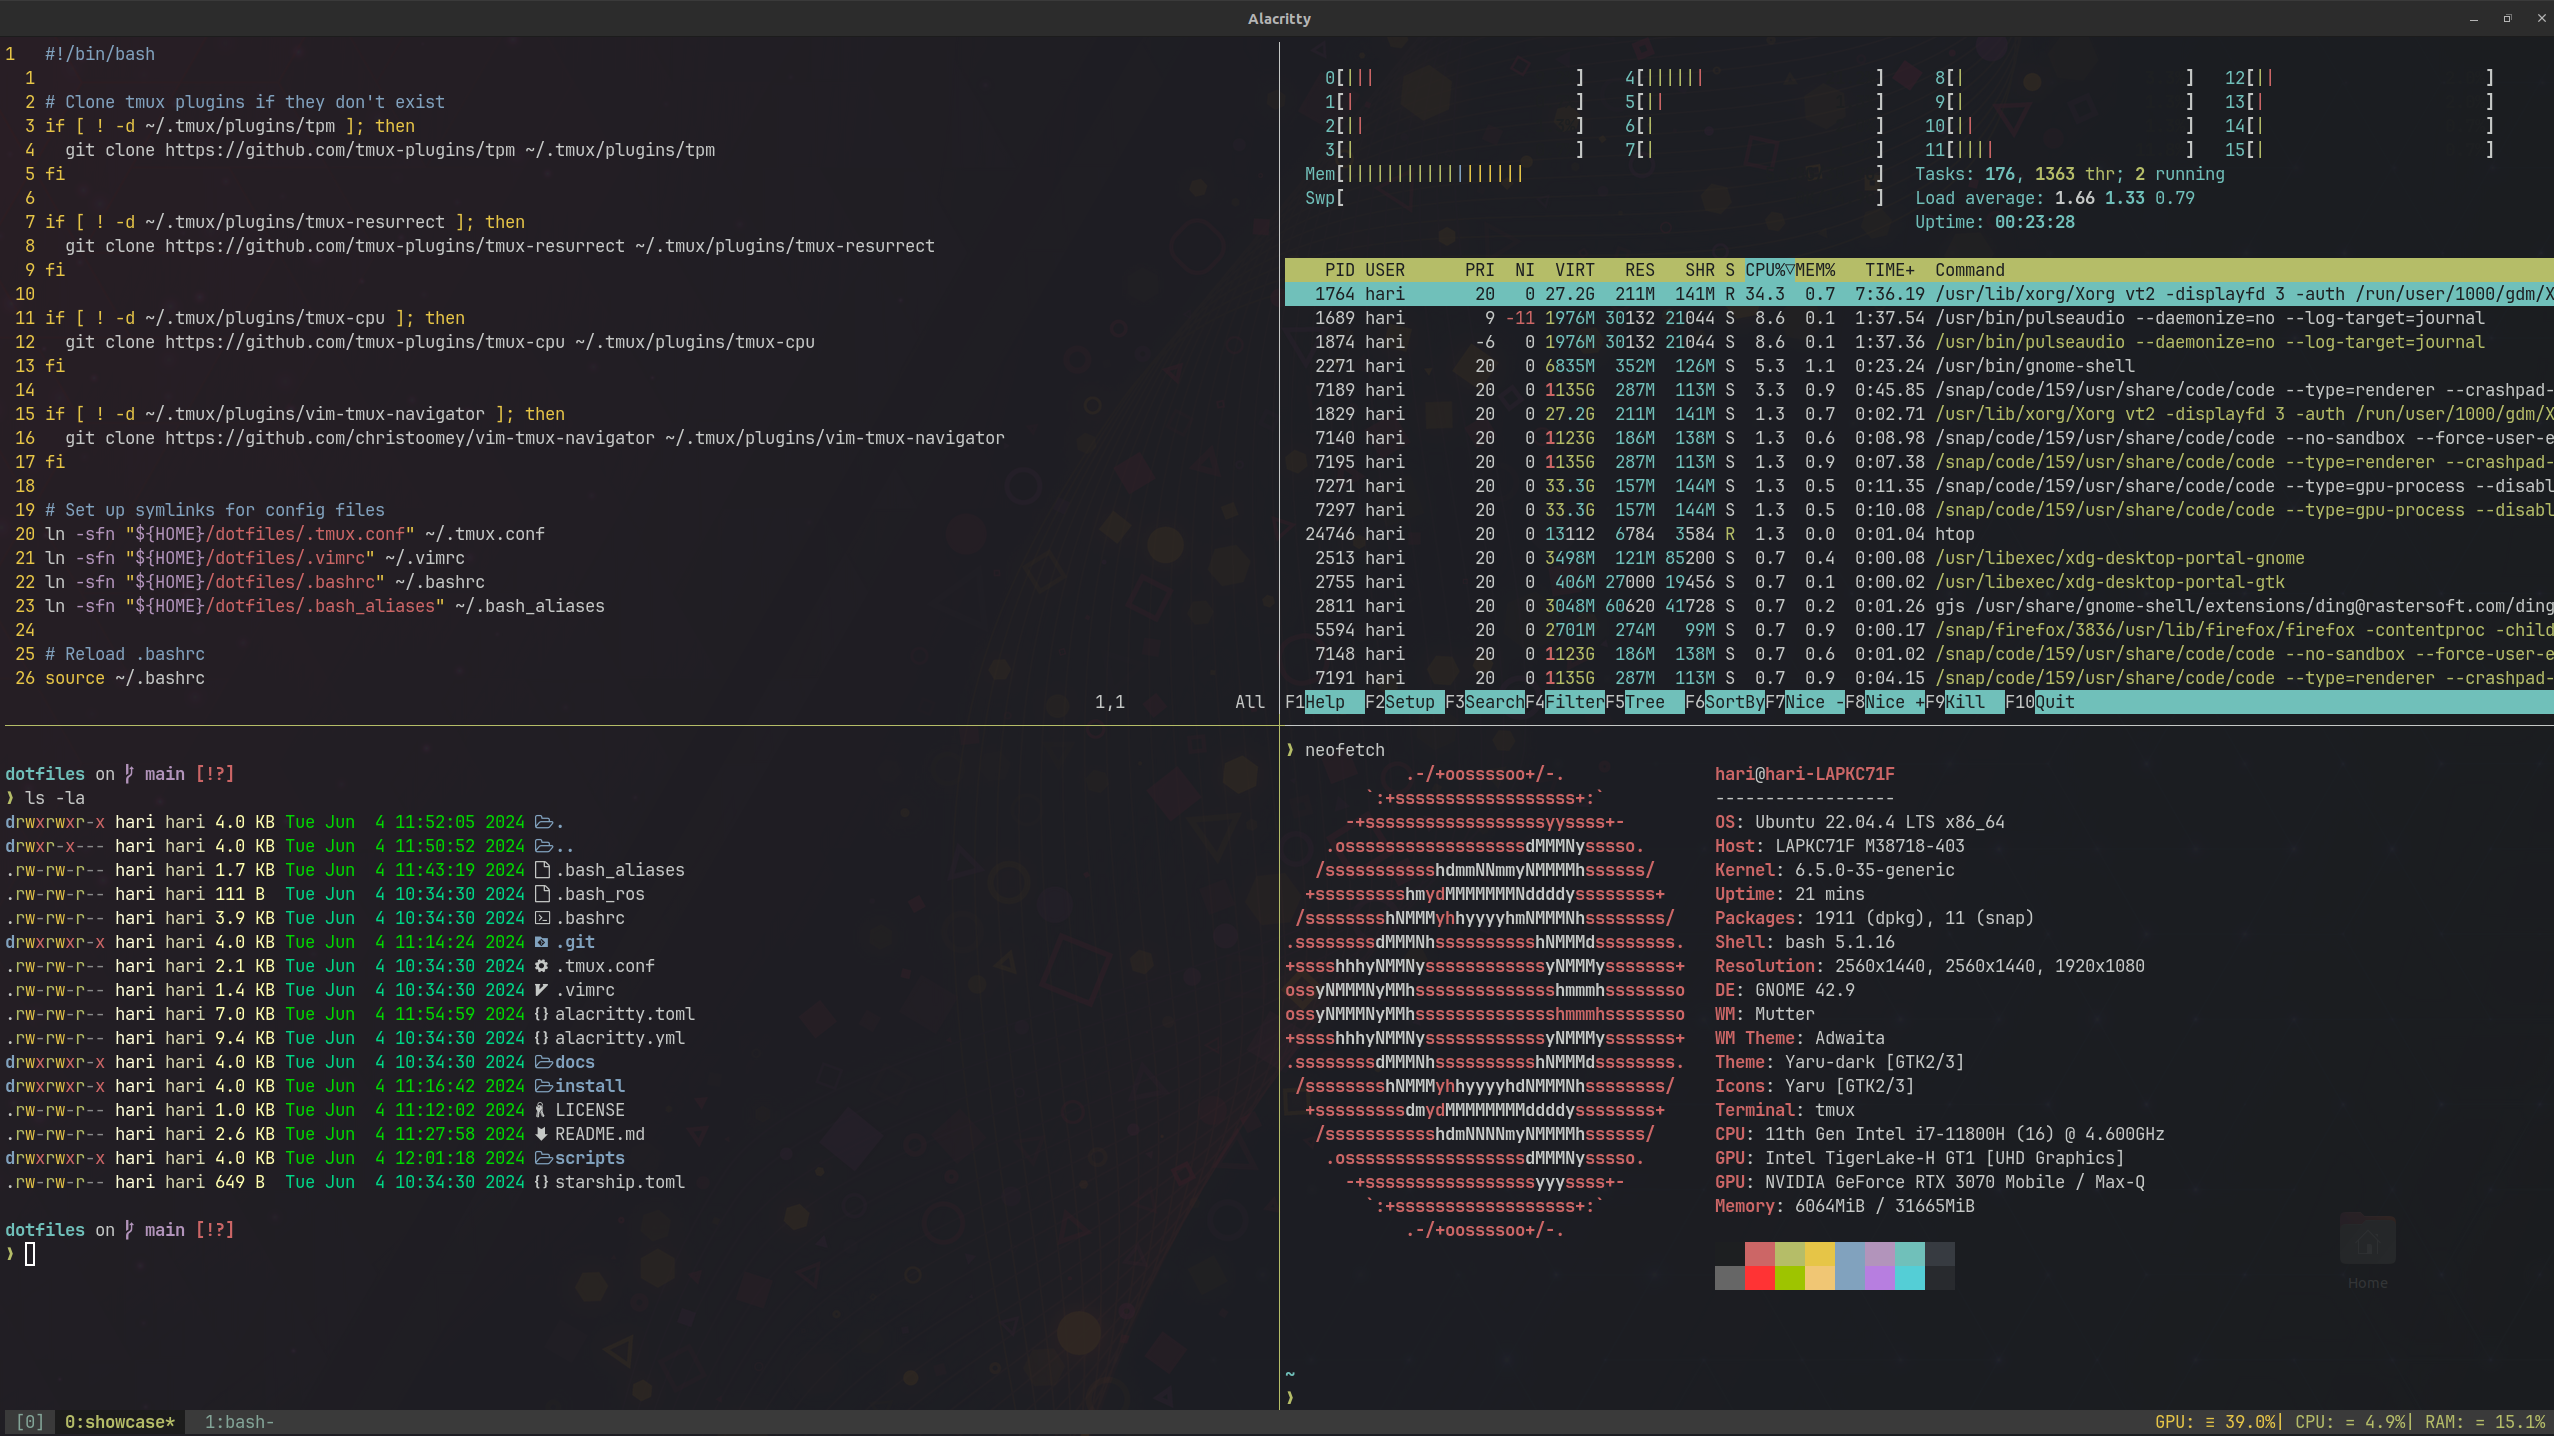
Task: Click the htop Mem usage bar
Action: [x=1595, y=174]
